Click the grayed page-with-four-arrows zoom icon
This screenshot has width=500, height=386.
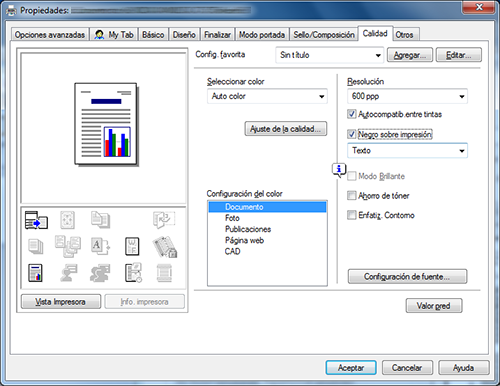click(x=67, y=220)
